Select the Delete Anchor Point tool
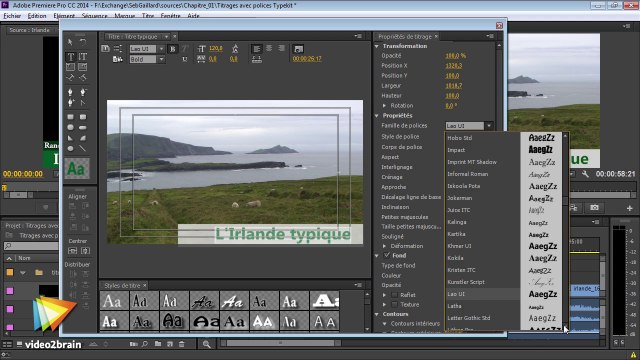 pos(83,92)
